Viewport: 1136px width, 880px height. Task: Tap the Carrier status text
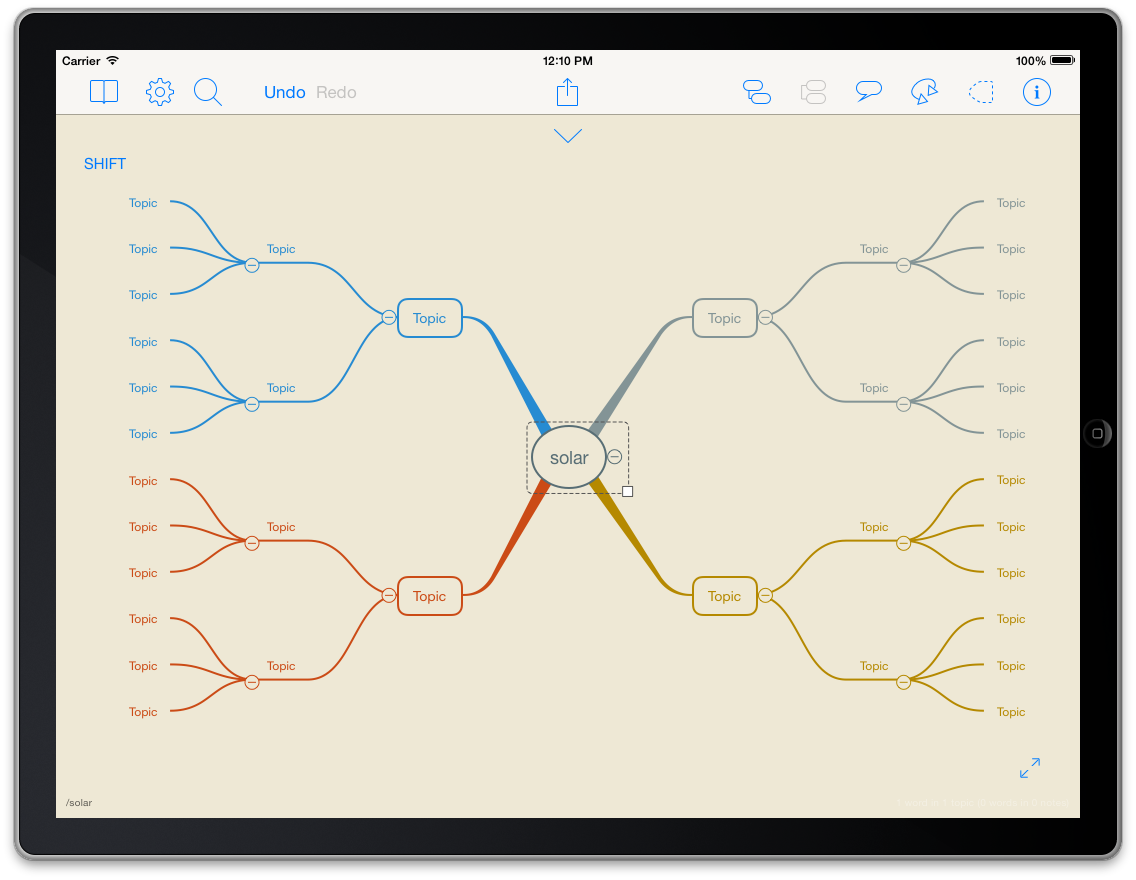pyautogui.click(x=81, y=61)
